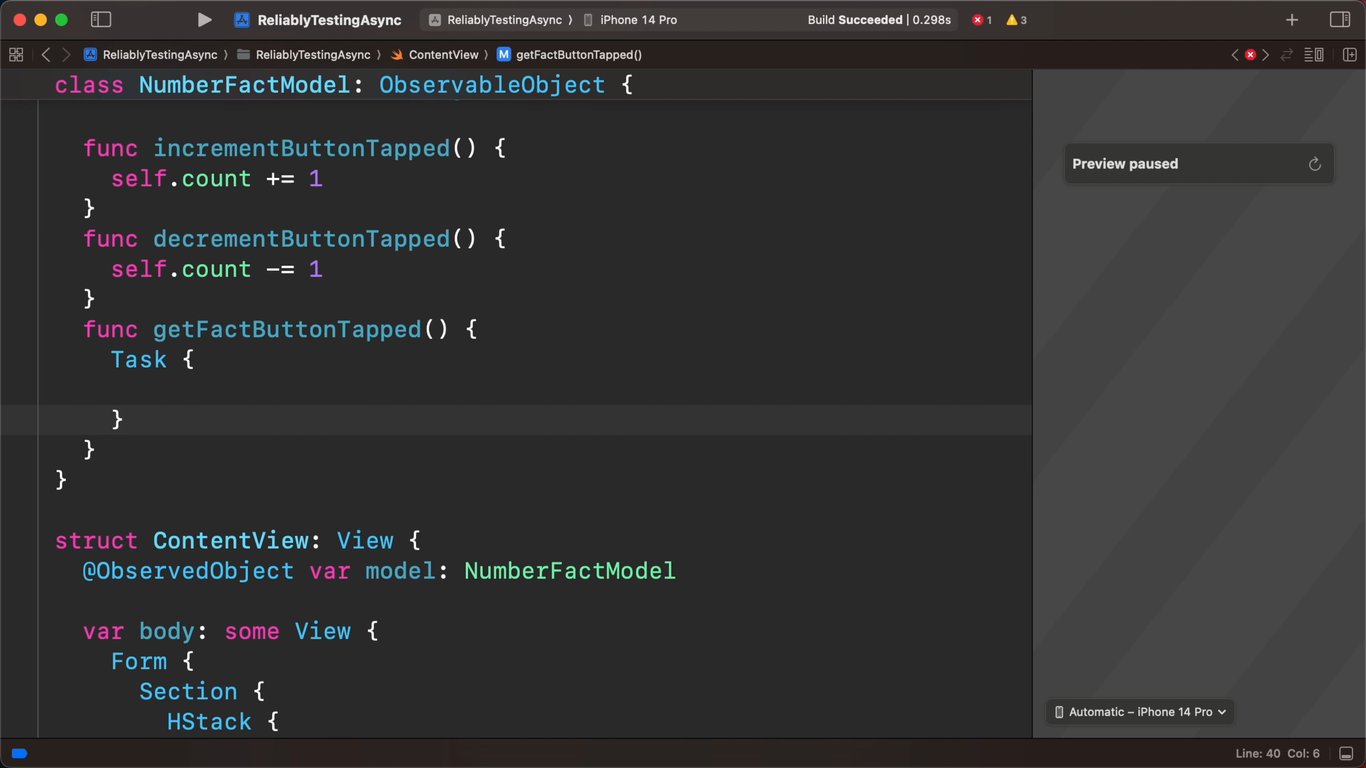
Task: Click the decrementButtonTapped function name
Action: click(301, 239)
